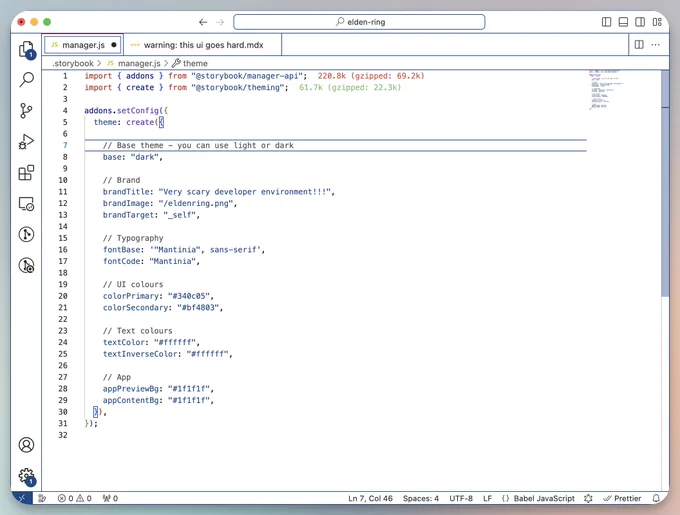Click line number 20 in gutter
The width and height of the screenshot is (680, 515).
(63, 296)
